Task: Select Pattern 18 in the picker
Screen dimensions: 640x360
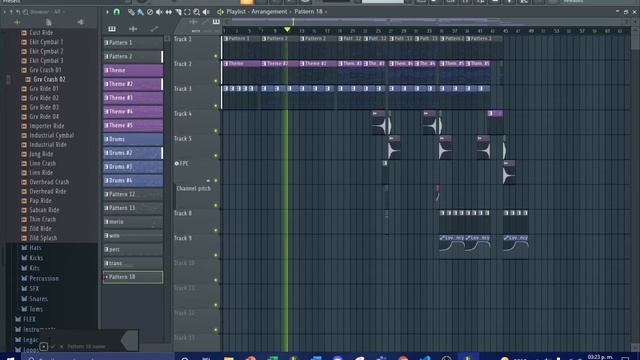Action: coord(133,277)
